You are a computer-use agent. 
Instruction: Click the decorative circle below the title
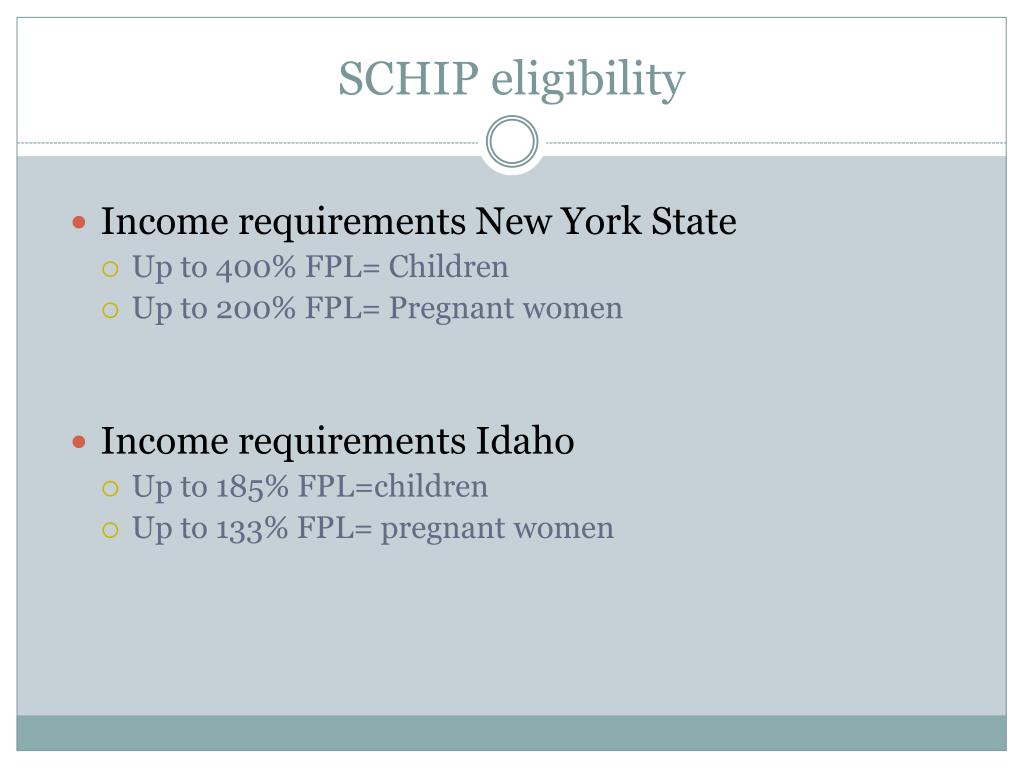click(512, 142)
